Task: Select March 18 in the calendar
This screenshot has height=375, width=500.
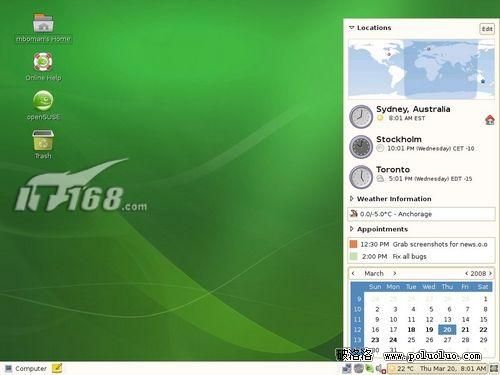Action: [x=411, y=330]
